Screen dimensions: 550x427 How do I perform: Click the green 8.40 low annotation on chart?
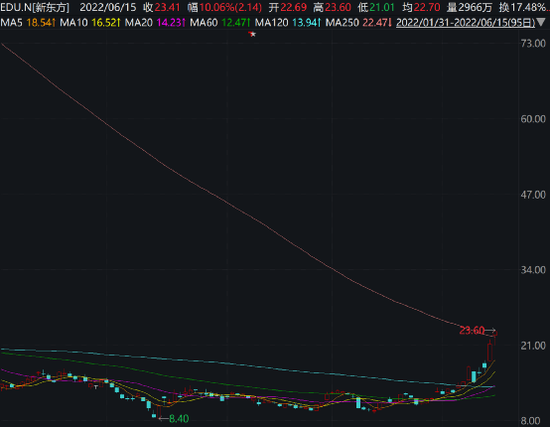click(179, 419)
